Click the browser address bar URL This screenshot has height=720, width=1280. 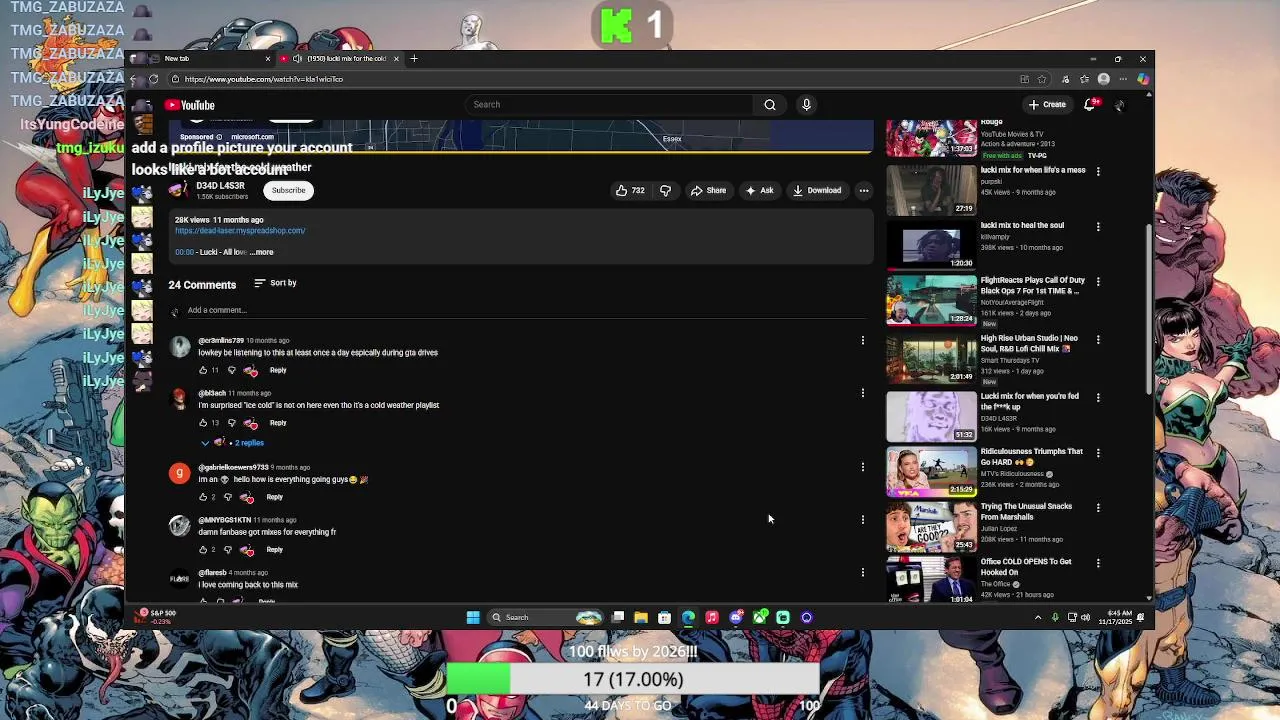263,79
